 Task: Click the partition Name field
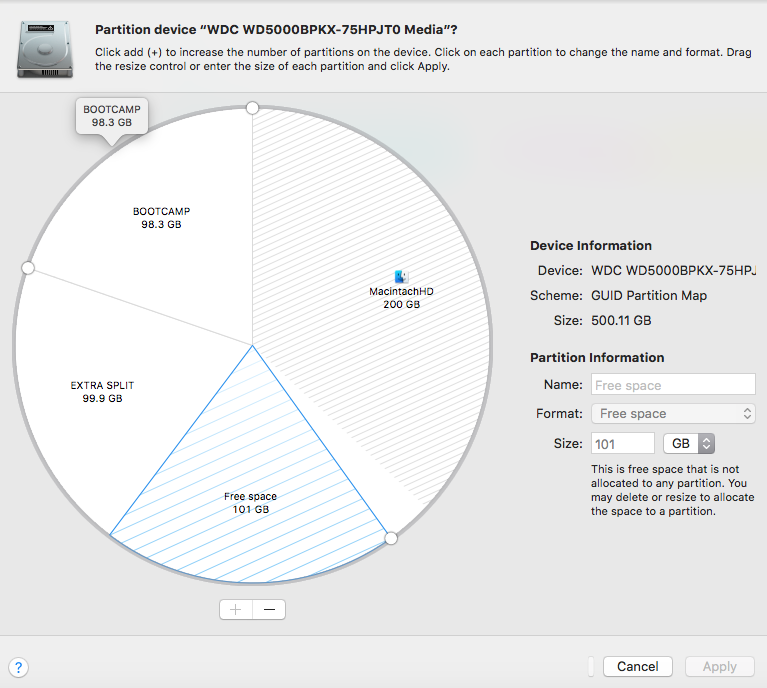(673, 385)
